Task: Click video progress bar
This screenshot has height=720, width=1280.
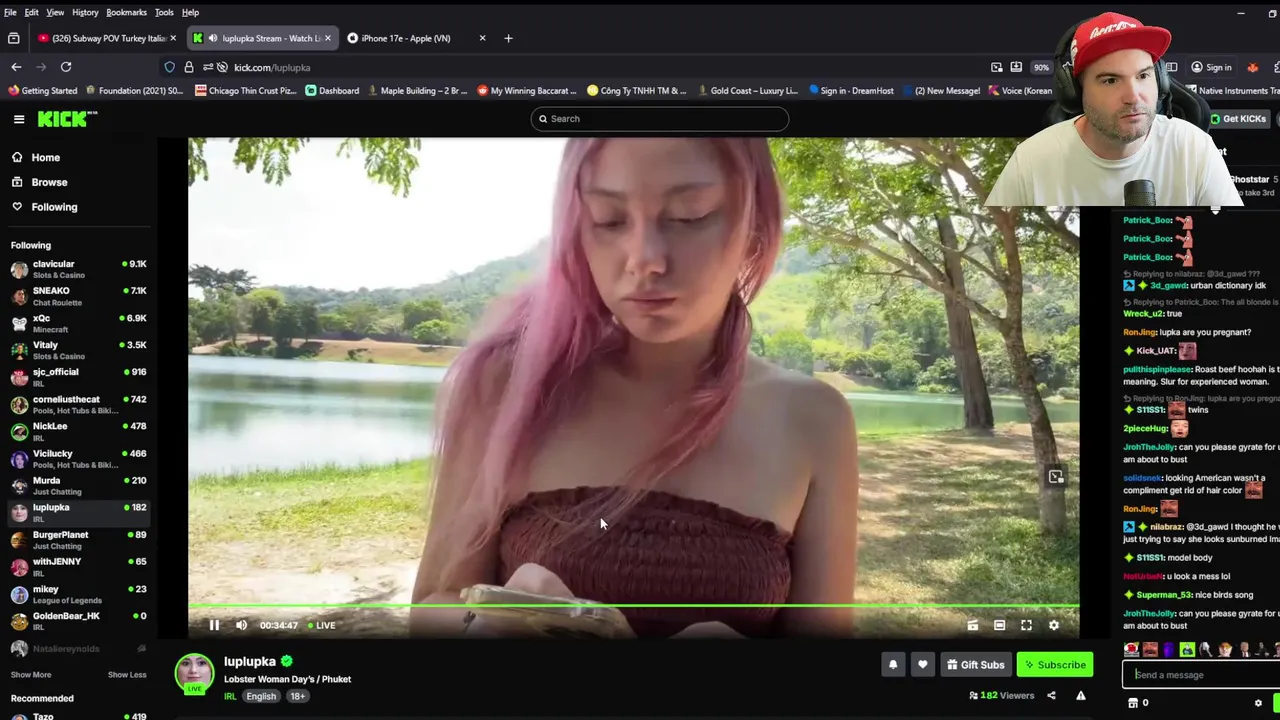Action: coord(633,606)
